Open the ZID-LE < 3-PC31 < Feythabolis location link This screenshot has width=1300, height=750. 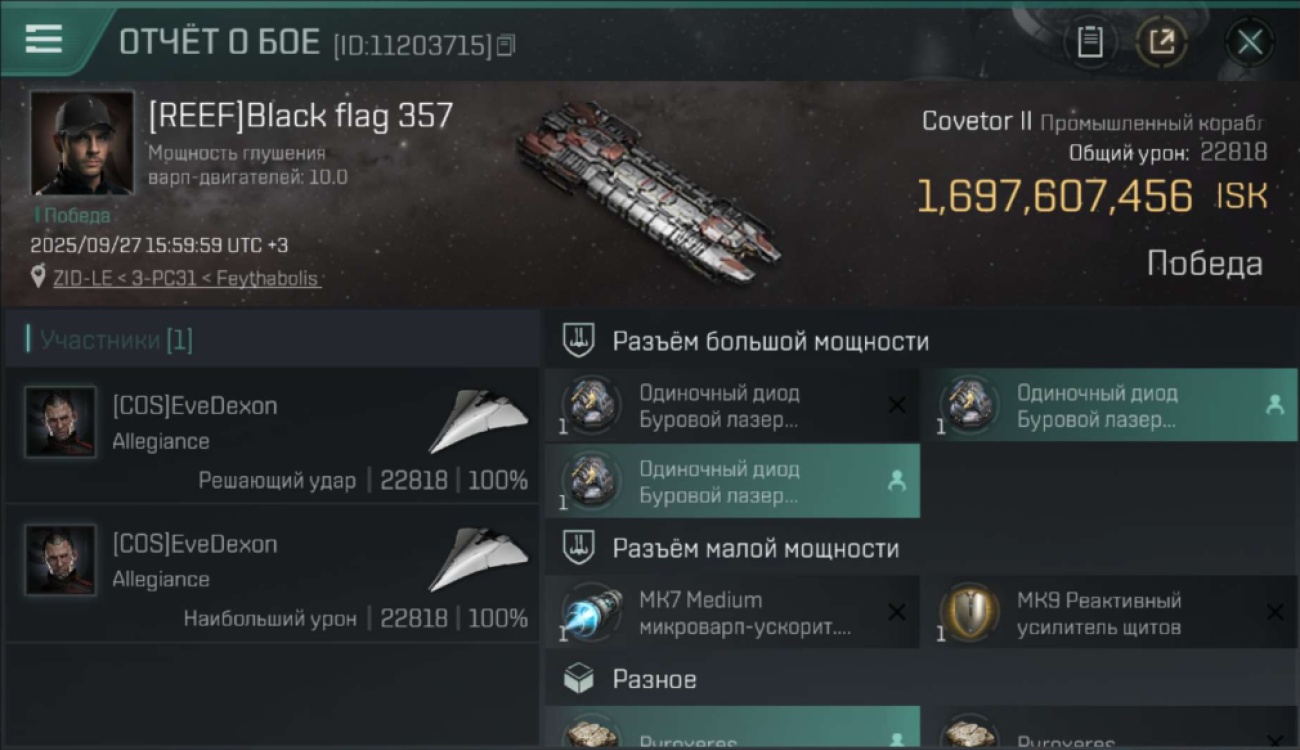tap(187, 278)
